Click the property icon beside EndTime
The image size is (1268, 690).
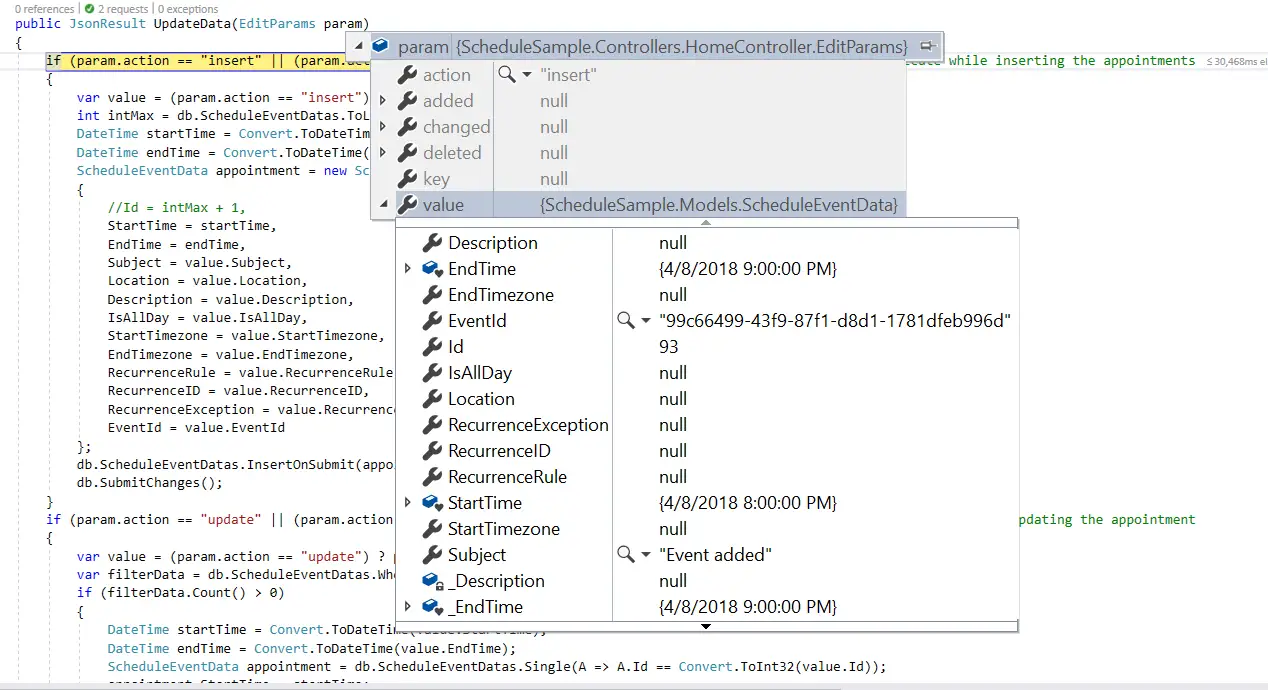click(x=432, y=269)
